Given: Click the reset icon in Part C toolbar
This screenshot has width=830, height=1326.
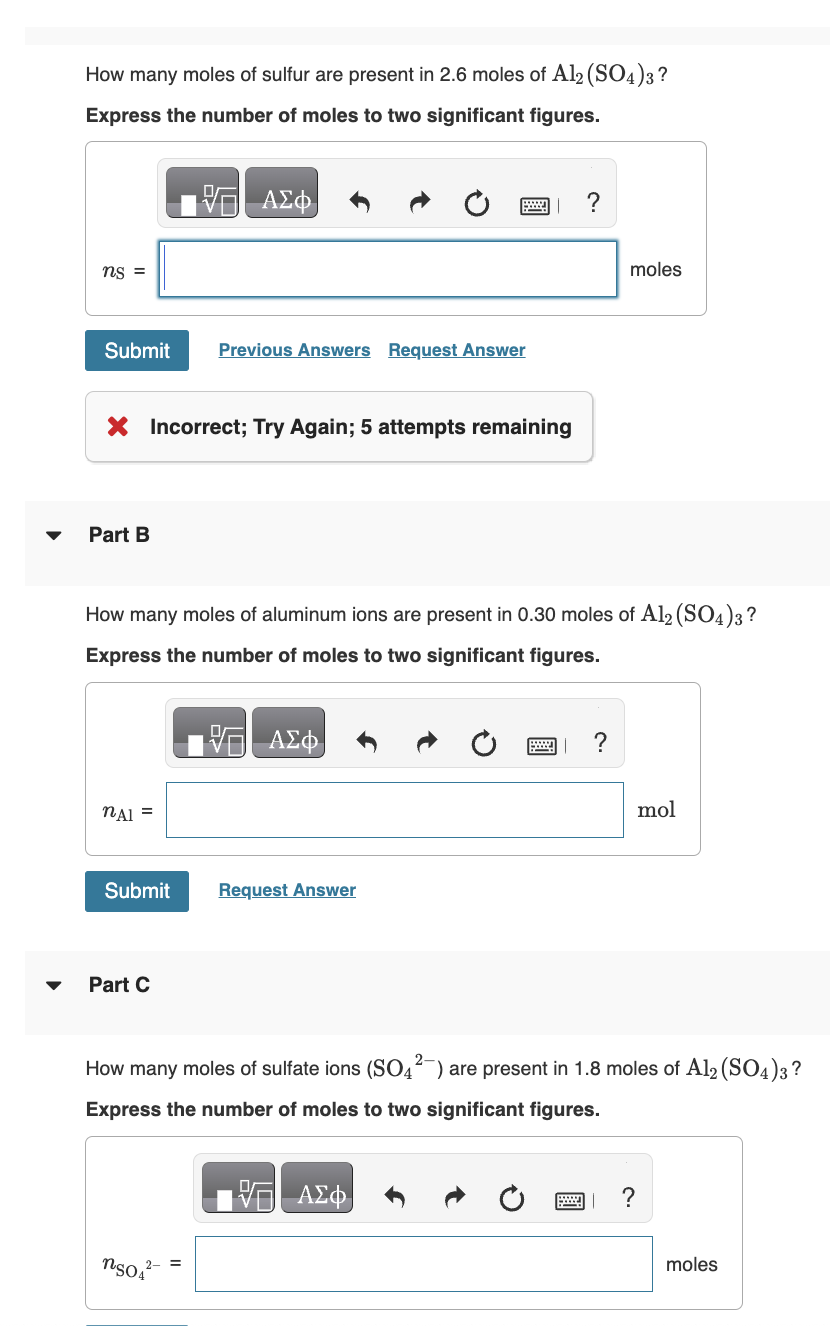Looking at the screenshot, I should pyautogui.click(x=511, y=1198).
